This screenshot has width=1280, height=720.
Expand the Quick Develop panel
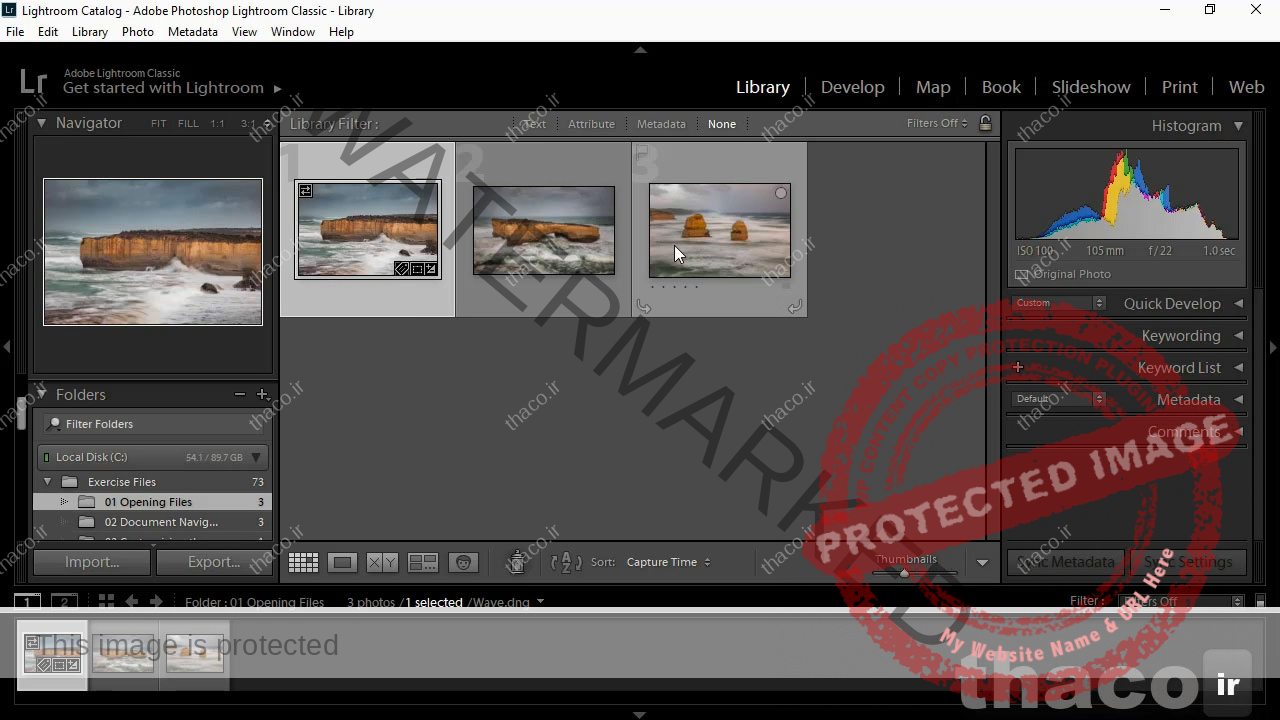coord(1238,304)
